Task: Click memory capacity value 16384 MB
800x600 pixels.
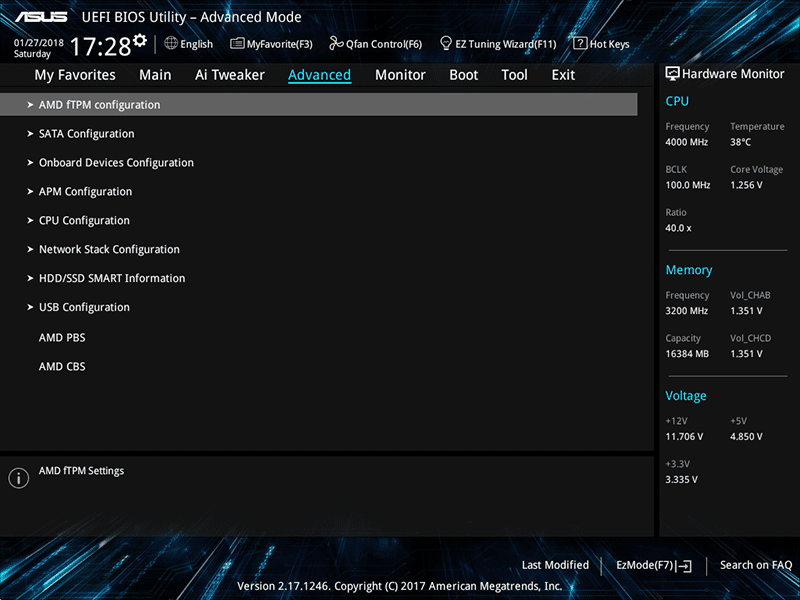Action: pyautogui.click(x=687, y=354)
